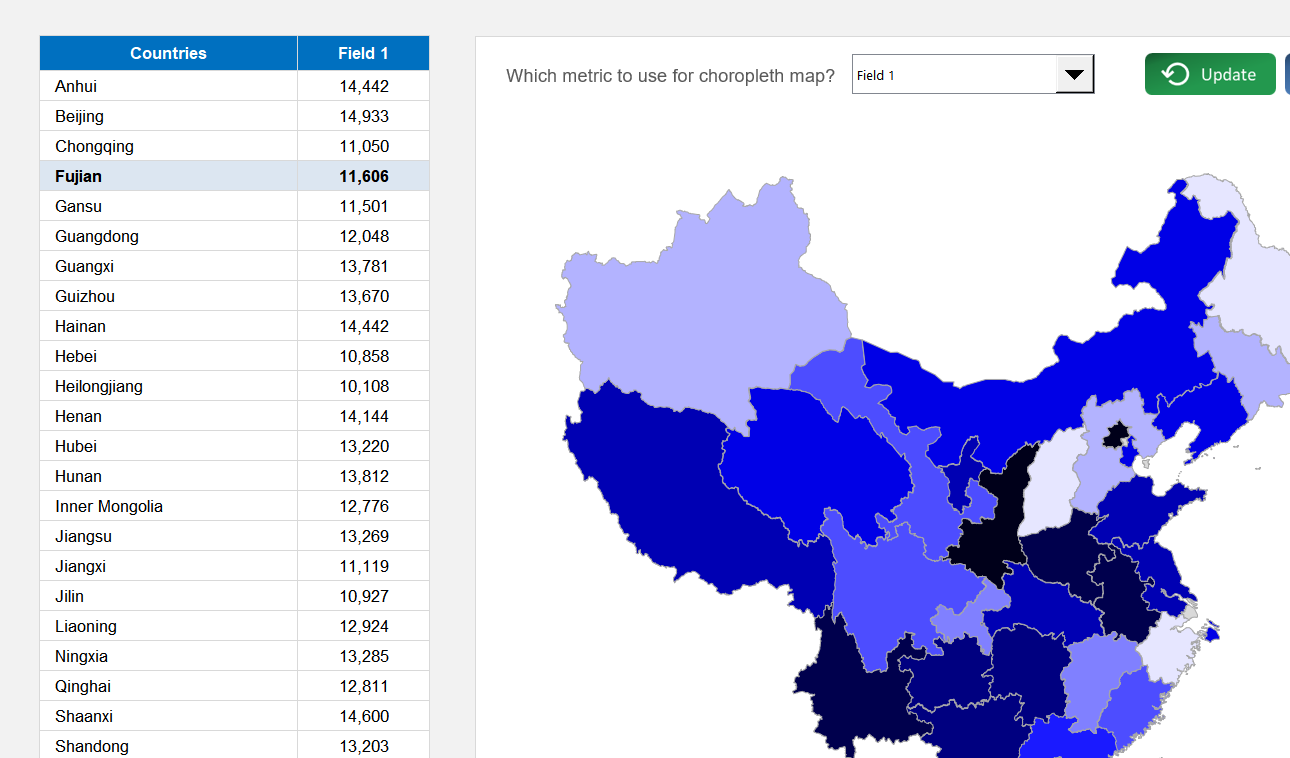Select the highlighted Fujian row
This screenshot has width=1290, height=758.
tap(168, 176)
